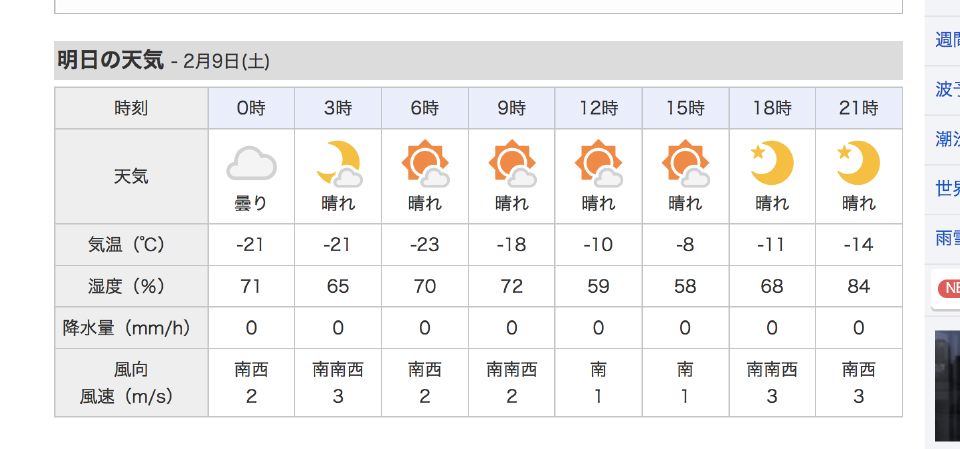Screen dimensions: 960x449
Task: Open the 雨雲 sidebar link
Action: [947, 238]
